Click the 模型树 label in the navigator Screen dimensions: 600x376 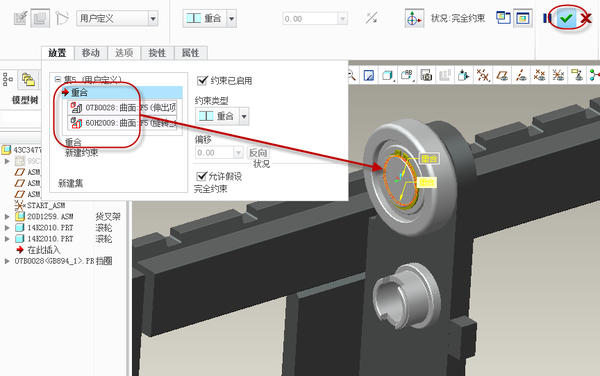coord(25,100)
